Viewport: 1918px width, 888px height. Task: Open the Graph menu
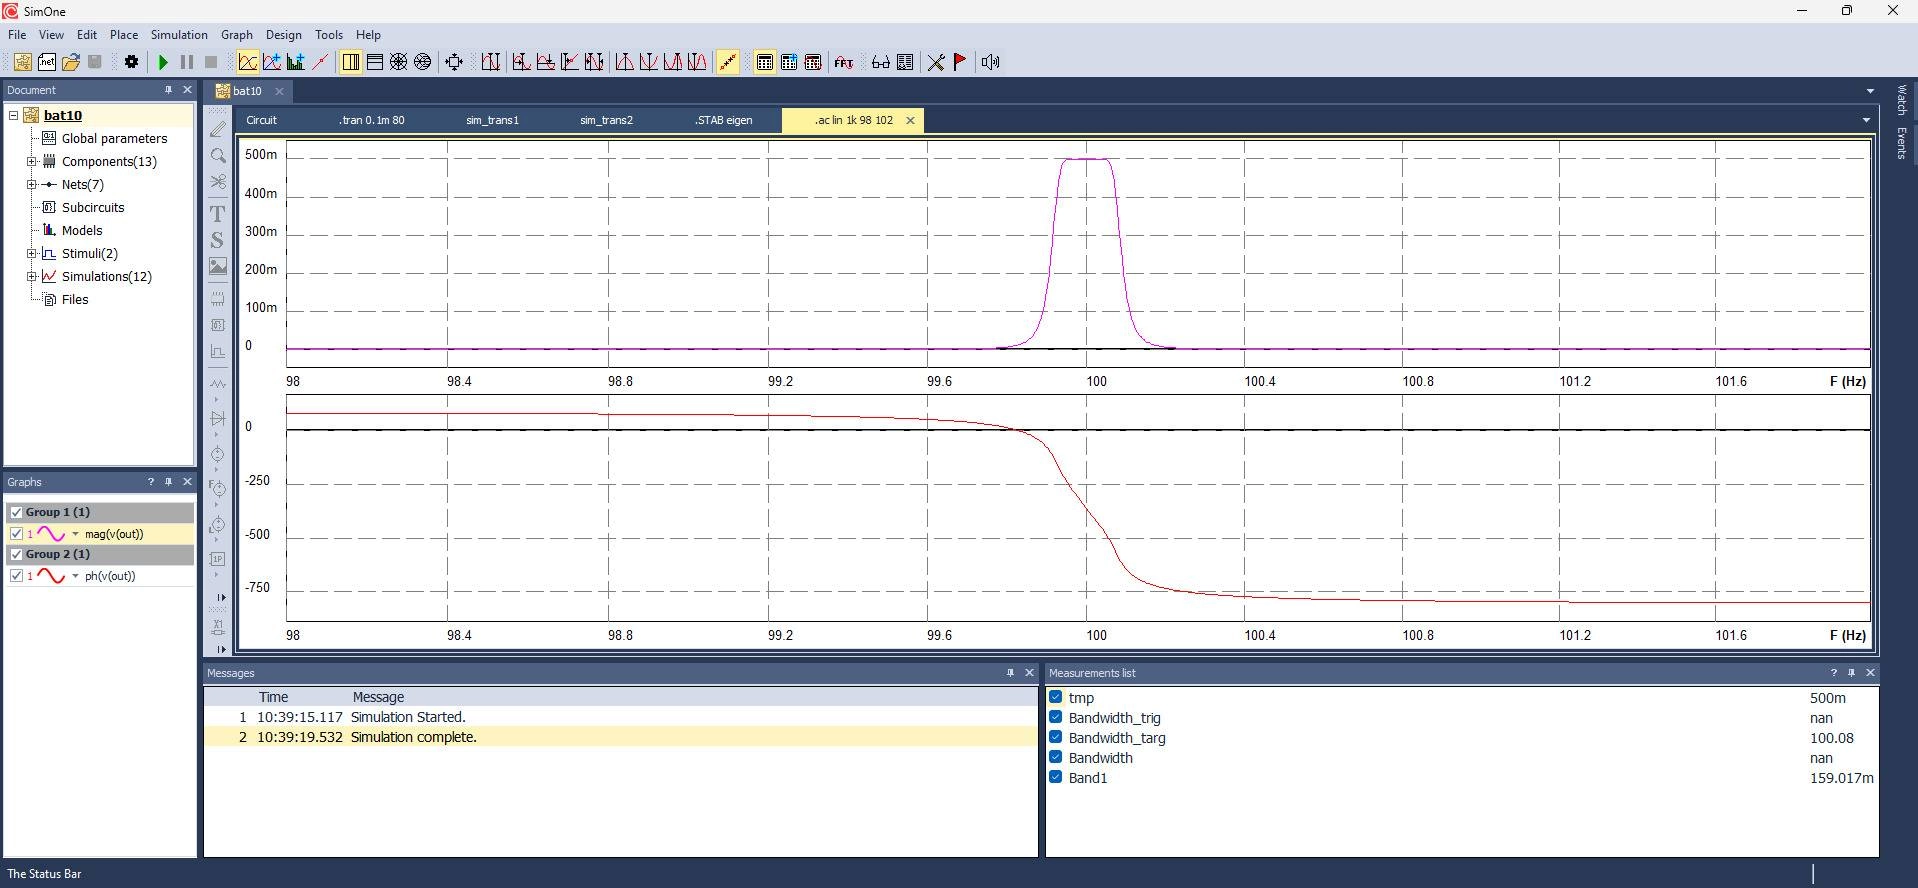237,34
